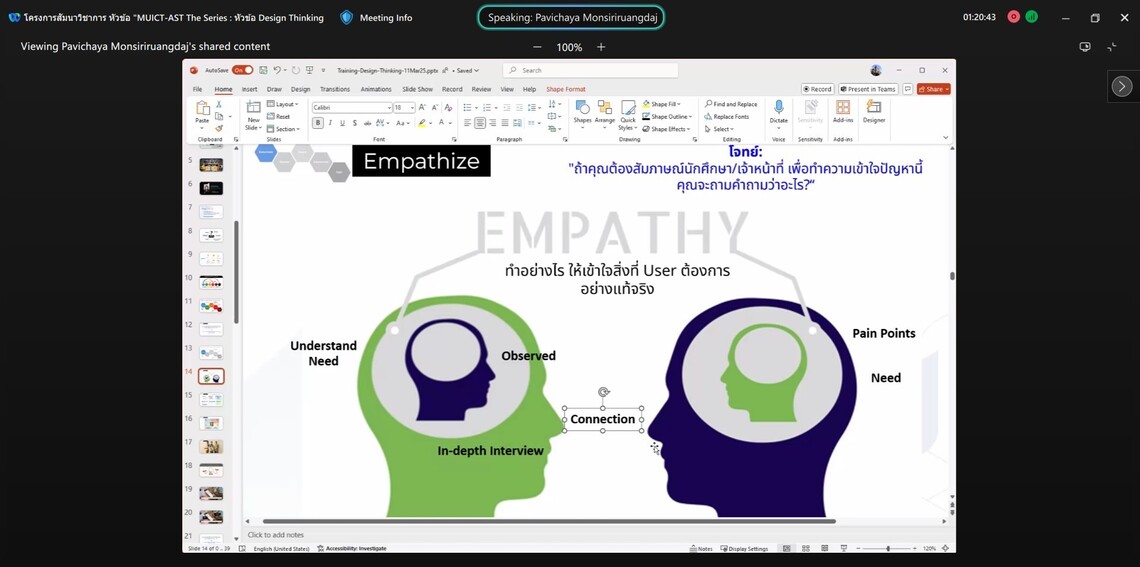Select the Format Painter brush icon

click(x=219, y=128)
